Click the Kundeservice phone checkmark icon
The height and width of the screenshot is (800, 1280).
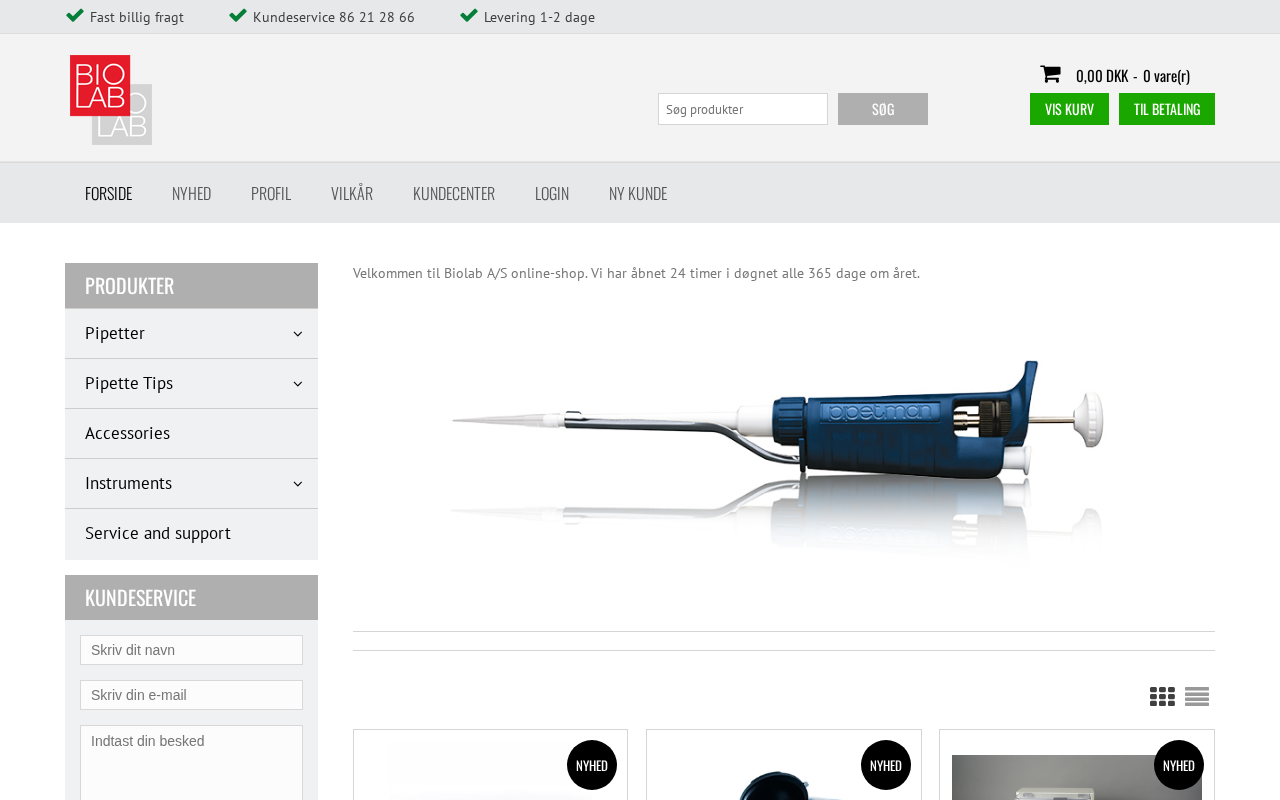coord(238,15)
